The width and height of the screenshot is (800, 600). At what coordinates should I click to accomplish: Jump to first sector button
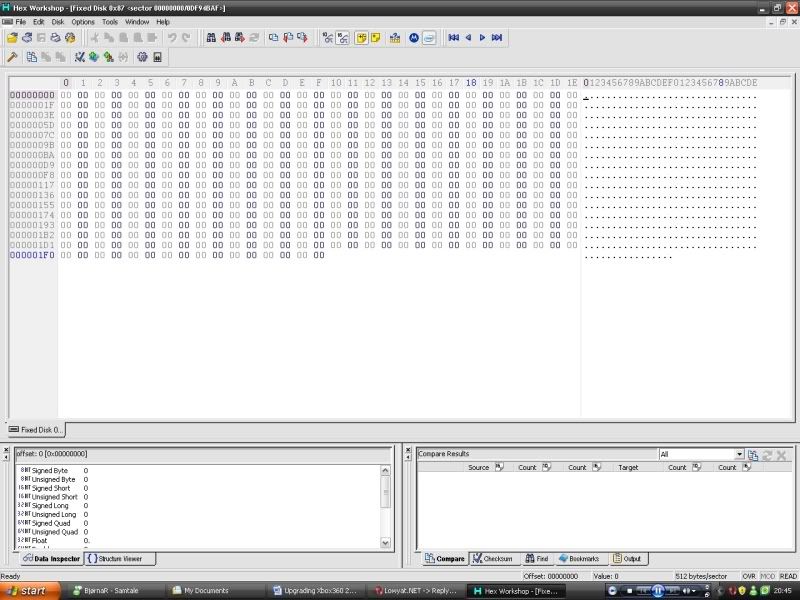(453, 38)
